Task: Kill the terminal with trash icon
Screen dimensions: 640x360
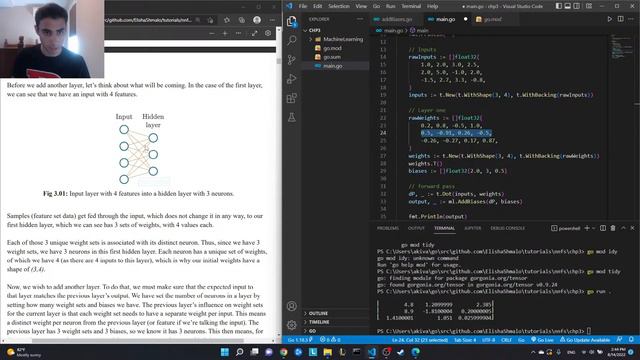Action: pos(613,228)
